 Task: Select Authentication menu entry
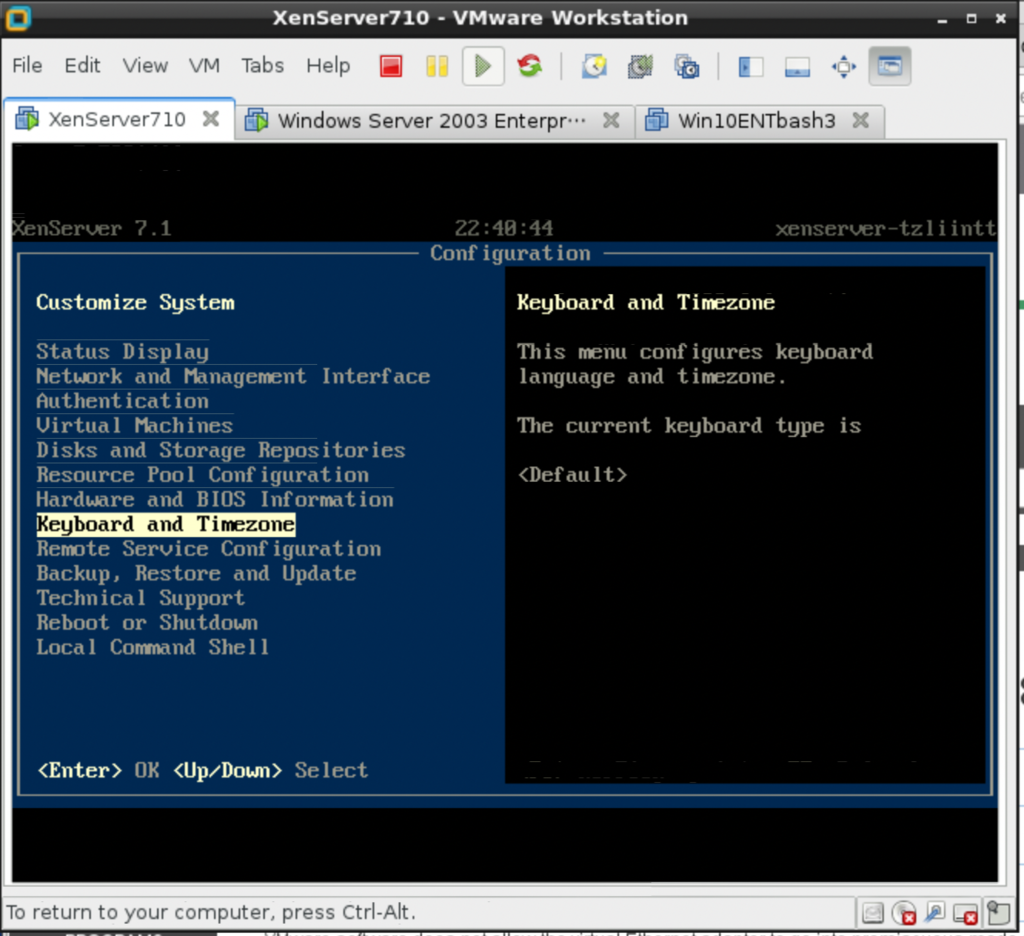click(x=122, y=401)
